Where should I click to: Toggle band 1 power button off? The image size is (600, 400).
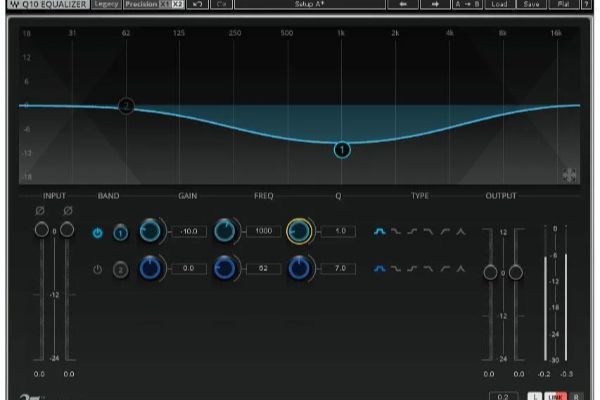coord(98,233)
